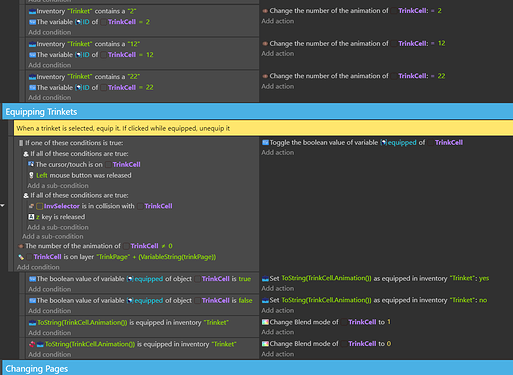Screen dimensions: 513x375
Task: Click 'z' key parameter in key released condition
Action: [x=38, y=217]
